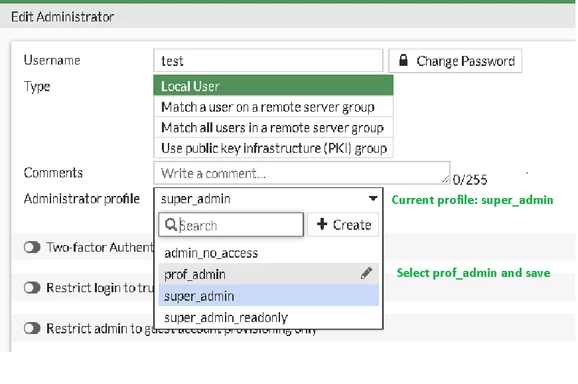Select Local User type option
The image size is (578, 384).
tap(273, 86)
